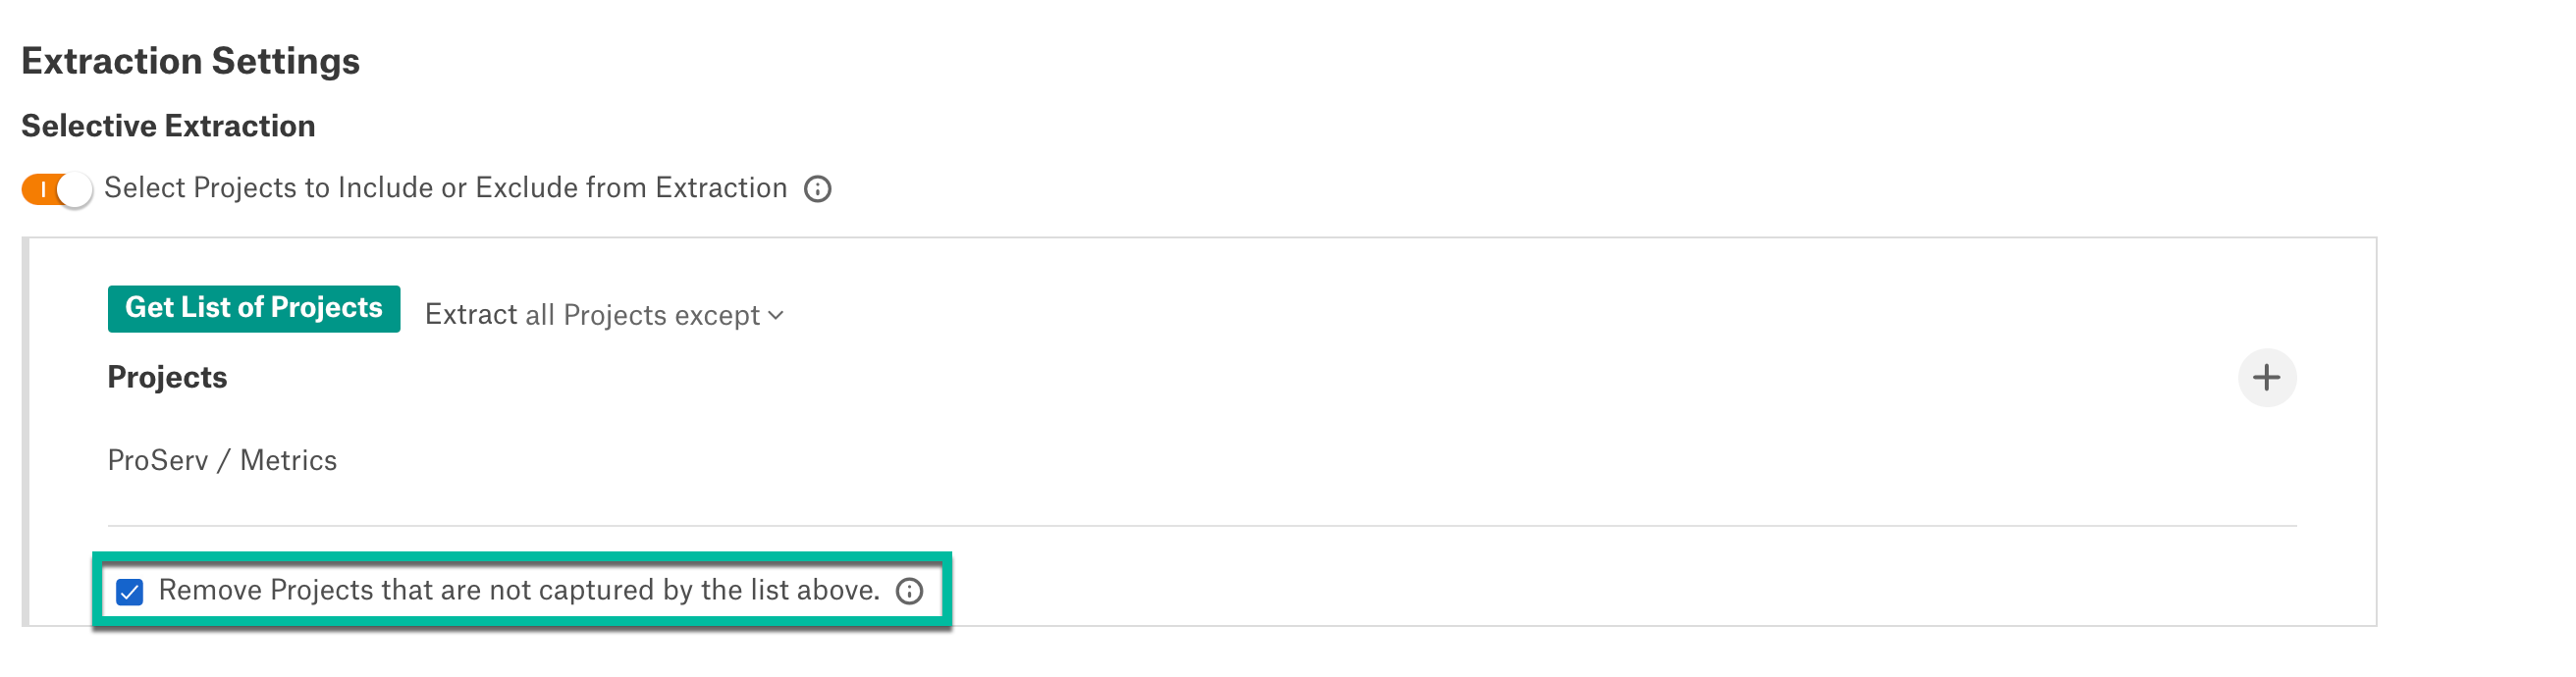Click Get List of Projects button
Screen dimensions: 2576x677
click(x=254, y=308)
